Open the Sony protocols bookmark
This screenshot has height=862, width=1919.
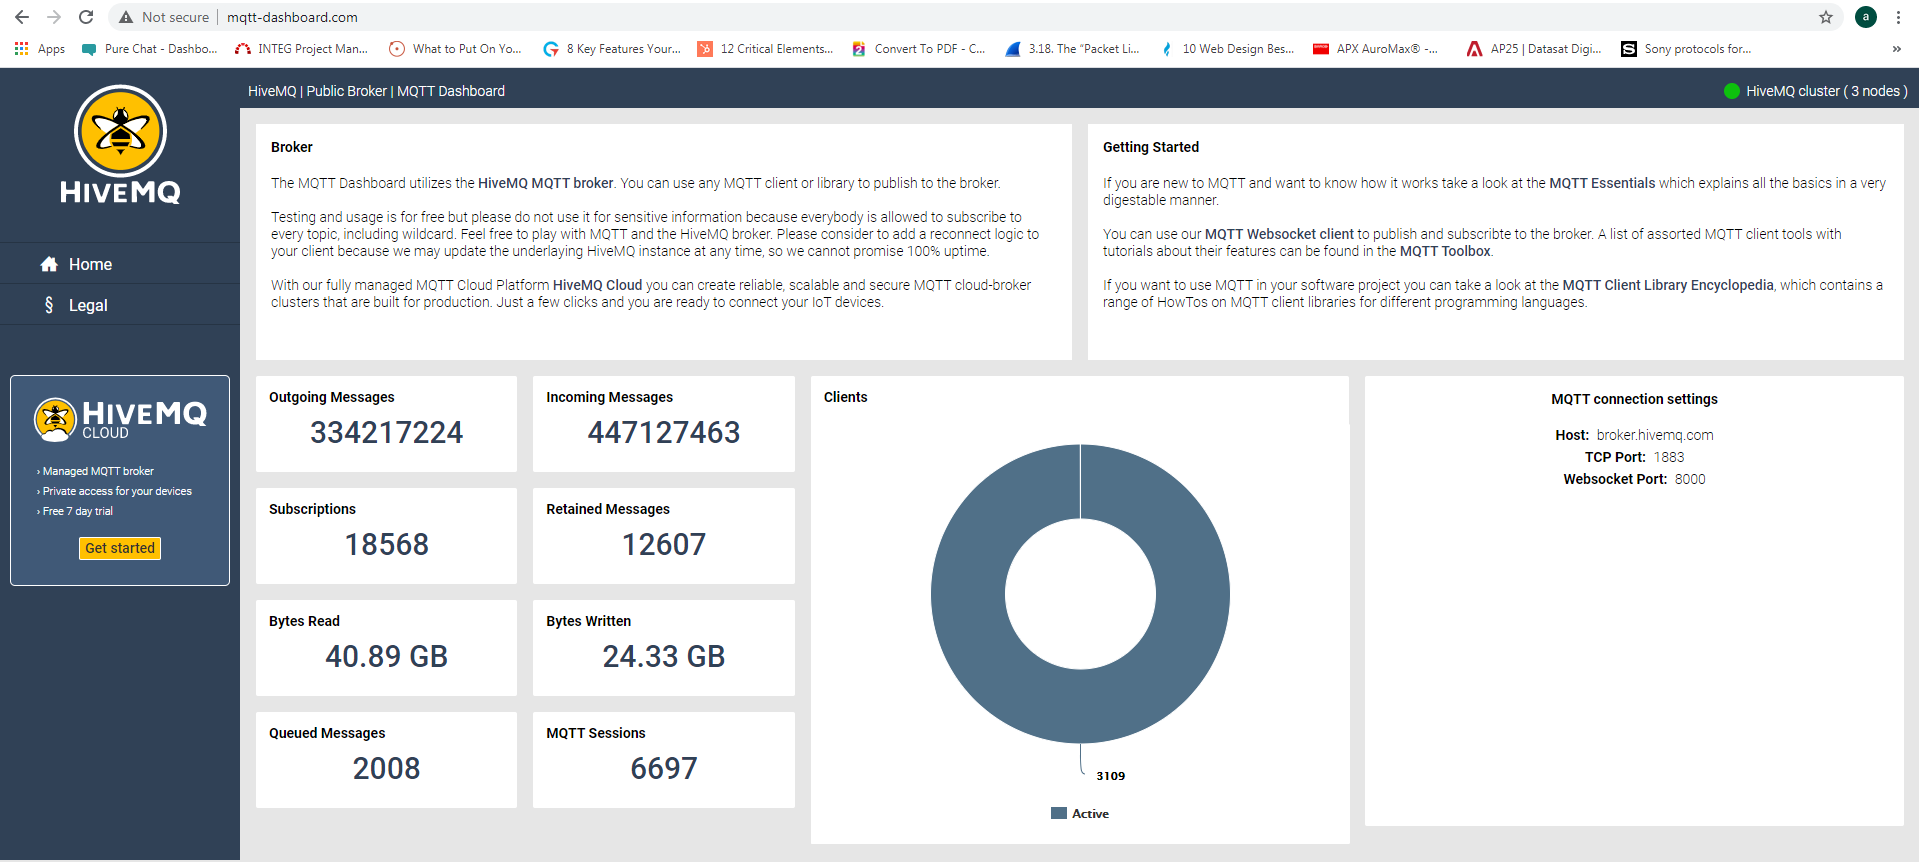(x=1686, y=48)
